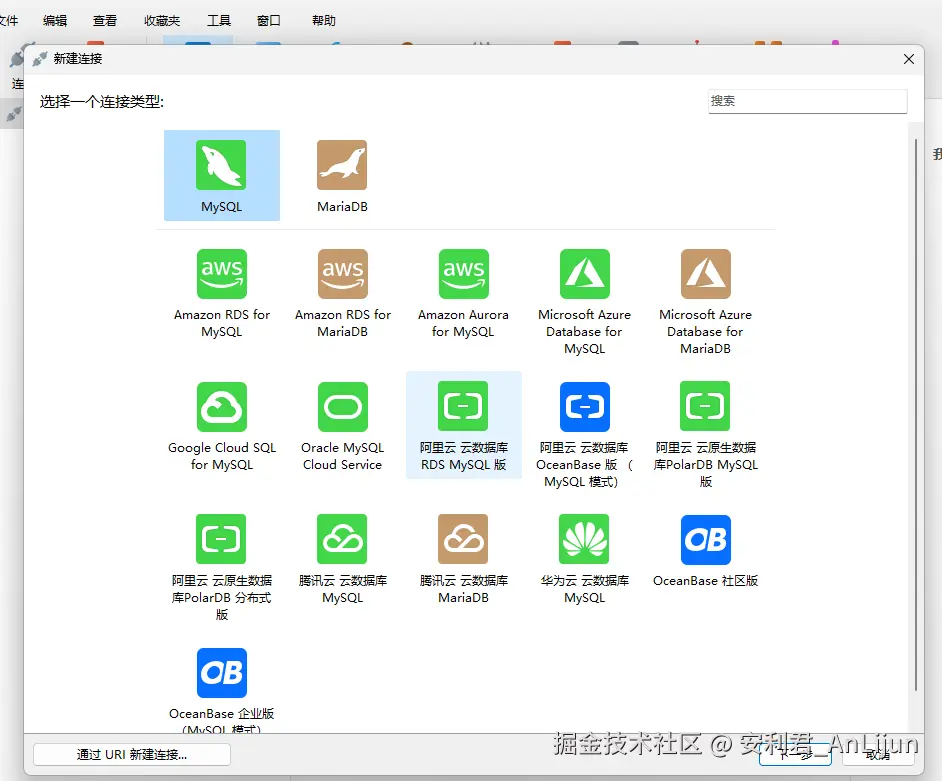Click the 'MariaDB' label under seal icon
The height and width of the screenshot is (781, 942).
click(x=342, y=207)
